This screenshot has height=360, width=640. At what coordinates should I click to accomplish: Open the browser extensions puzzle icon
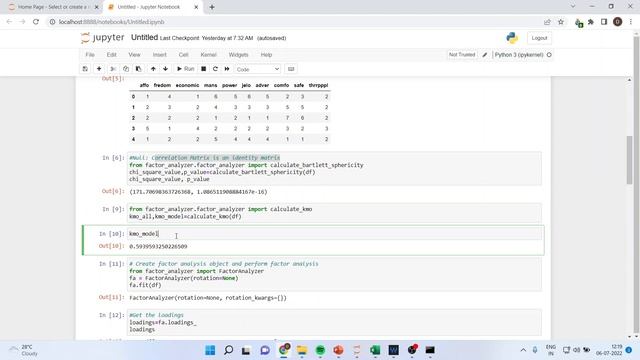click(x=591, y=22)
